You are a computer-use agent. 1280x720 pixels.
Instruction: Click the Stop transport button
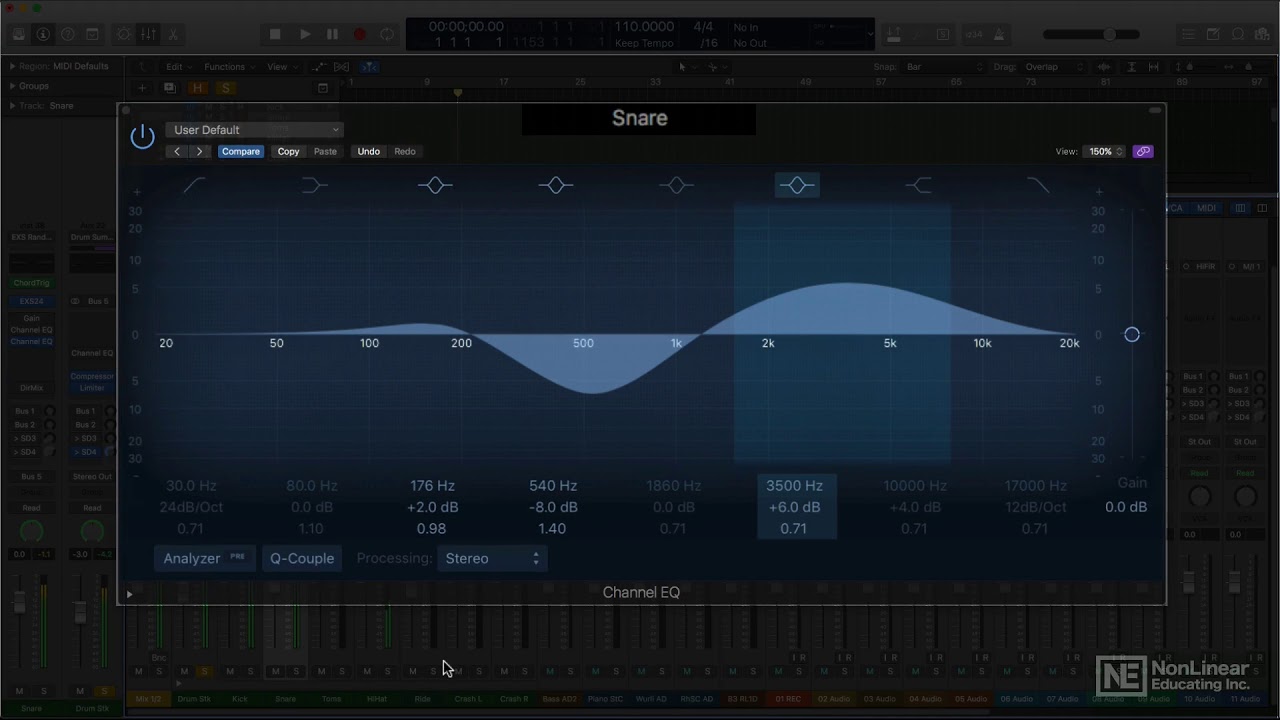(276, 34)
